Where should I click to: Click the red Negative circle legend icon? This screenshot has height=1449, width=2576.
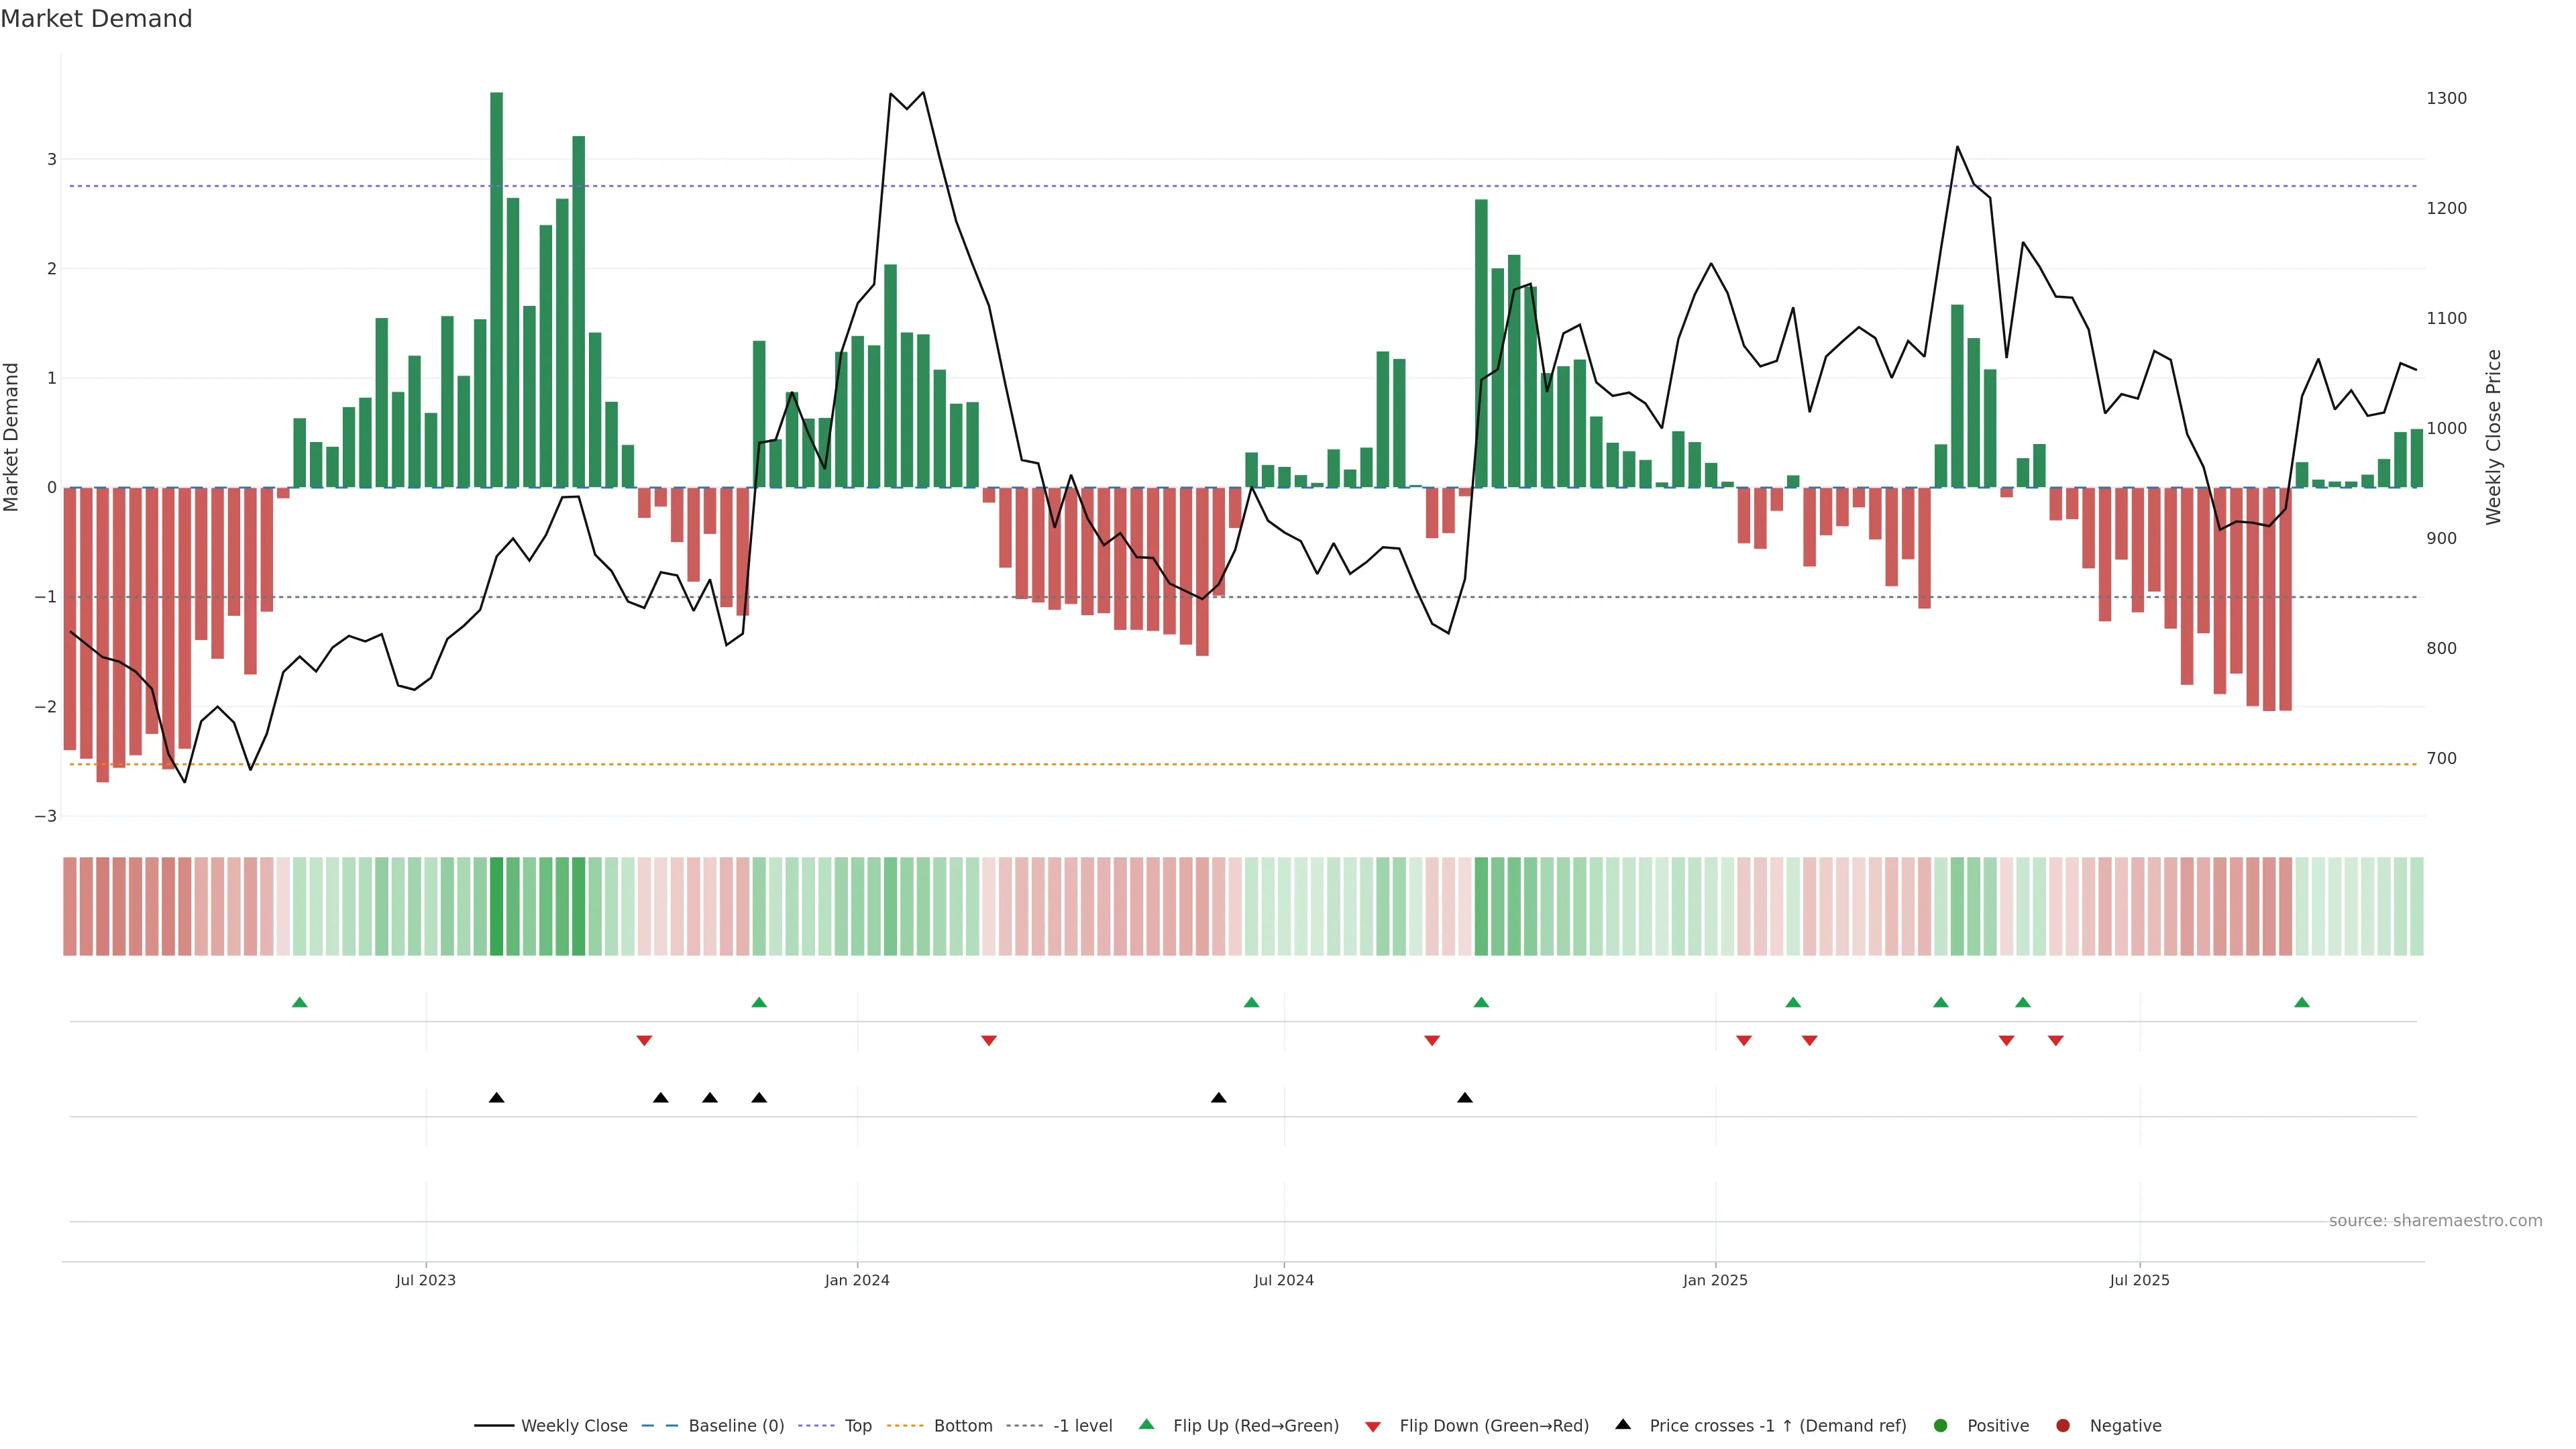2063,1425
